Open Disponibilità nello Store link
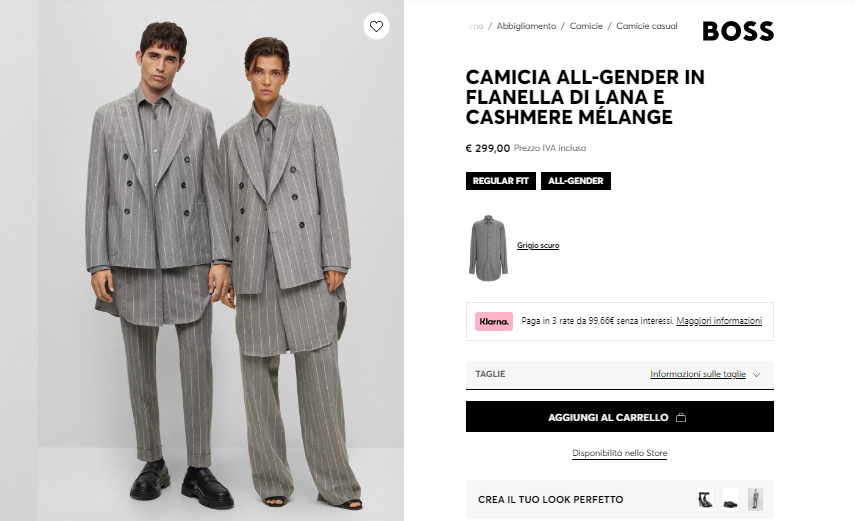Viewport: 855px width, 521px height. coord(619,454)
